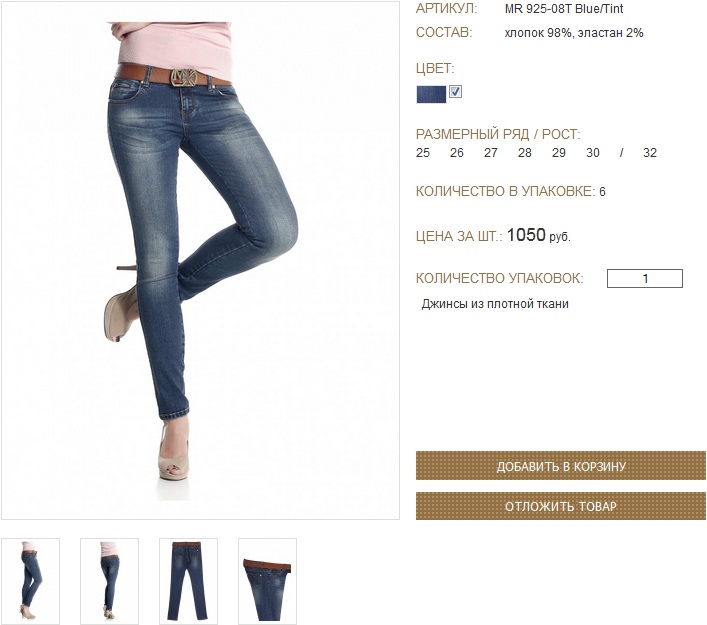Click the package quantity input field
Image resolution: width=707 pixels, height=625 pixels.
point(645,278)
